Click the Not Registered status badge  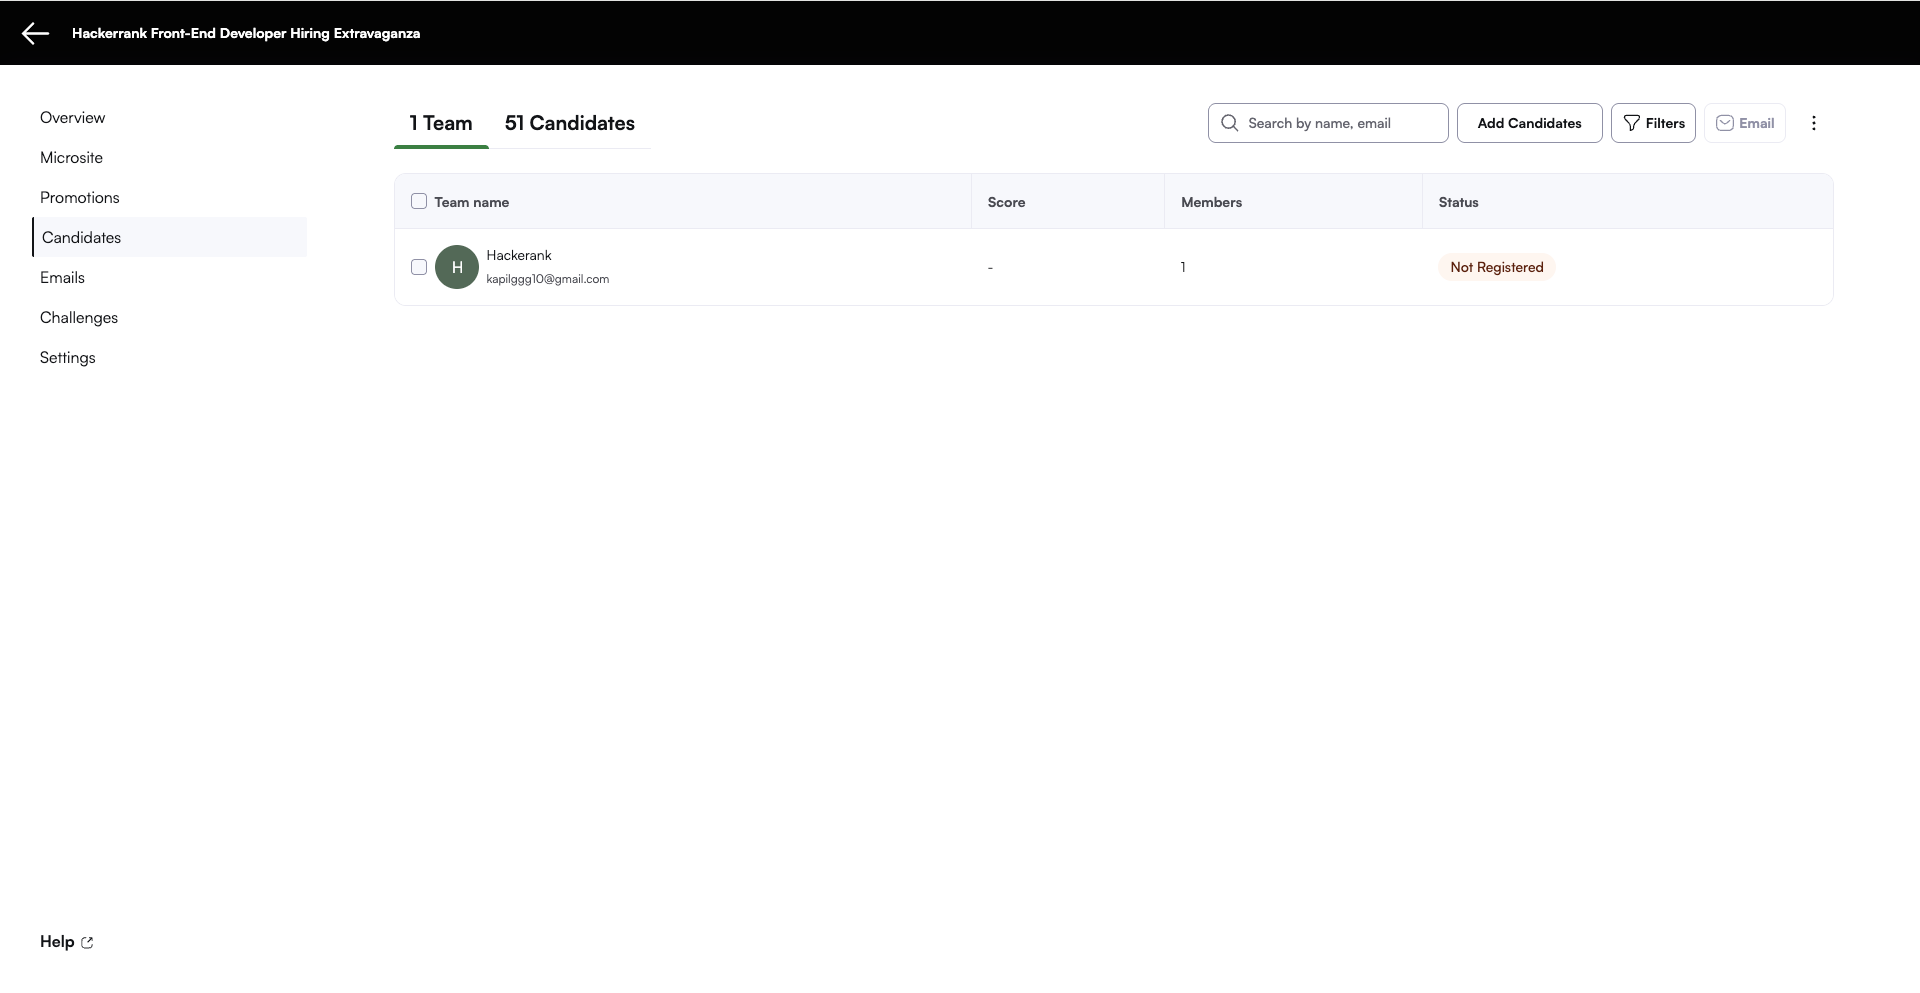click(1497, 267)
